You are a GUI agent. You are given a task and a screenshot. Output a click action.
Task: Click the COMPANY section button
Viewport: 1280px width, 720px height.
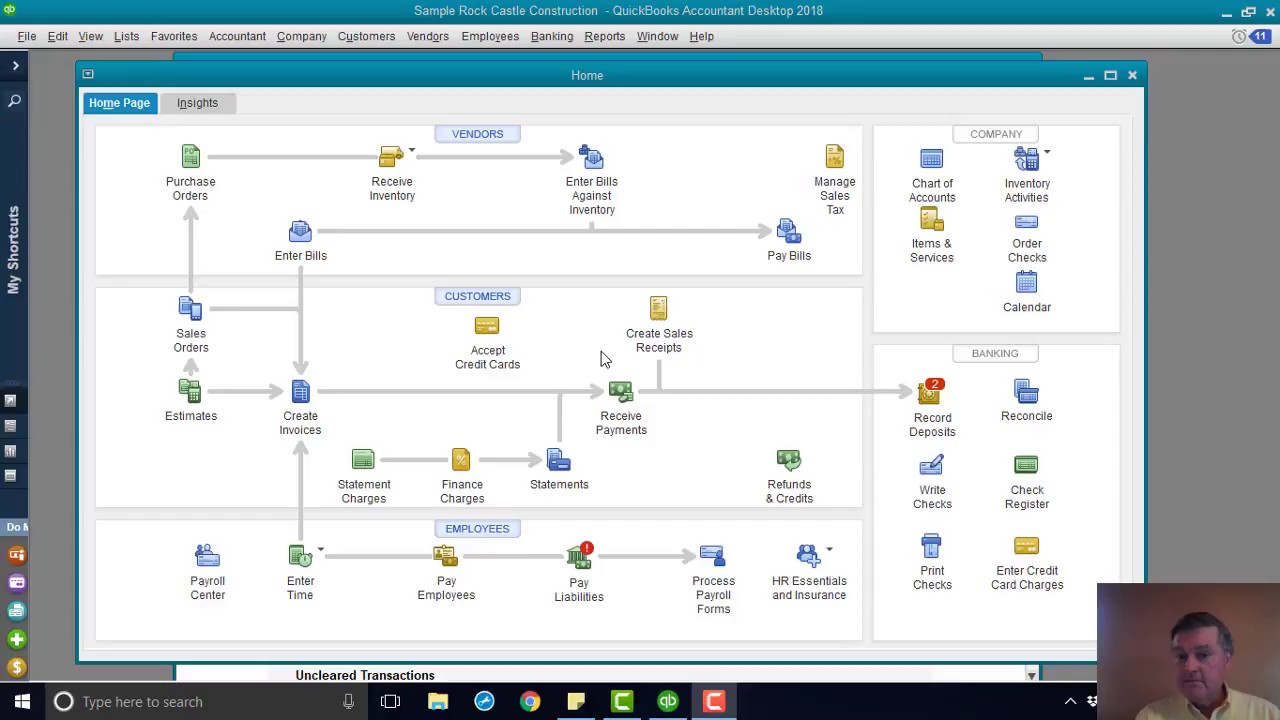click(996, 134)
